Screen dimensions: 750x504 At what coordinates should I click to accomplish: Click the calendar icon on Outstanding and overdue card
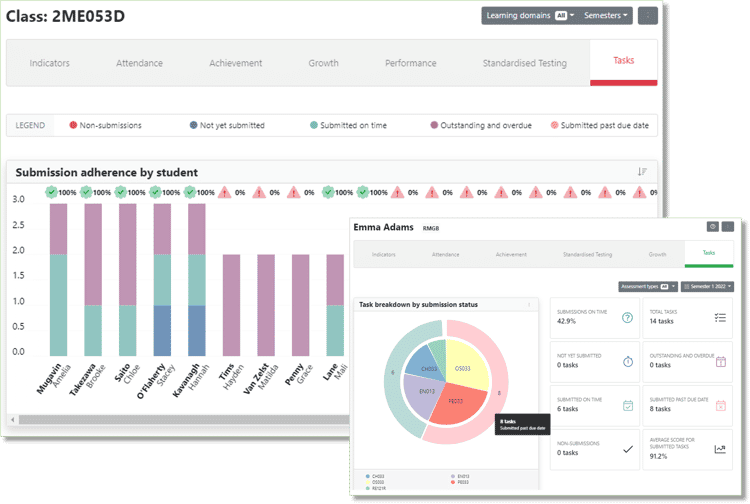[x=721, y=362]
